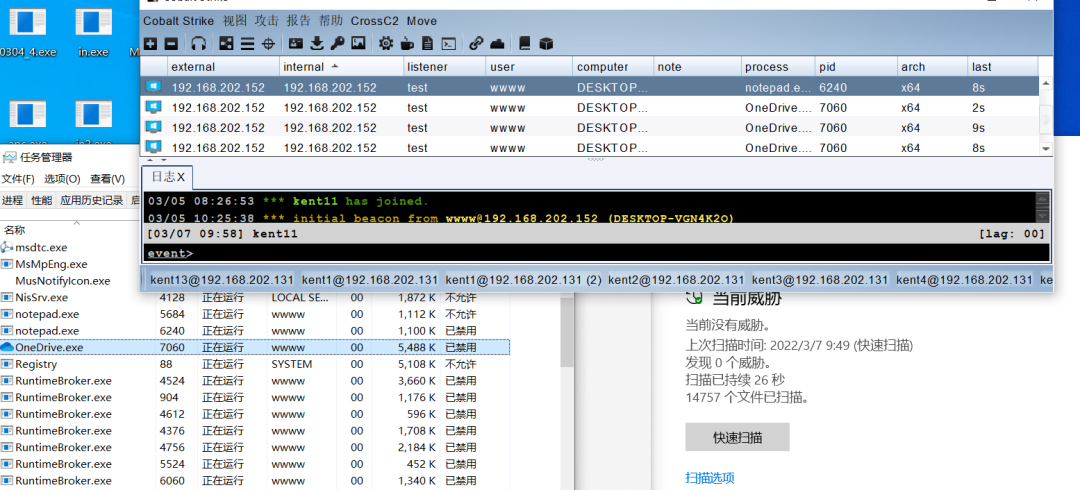
Task: Click the session table scrollbar down arrow
Action: click(x=1046, y=148)
